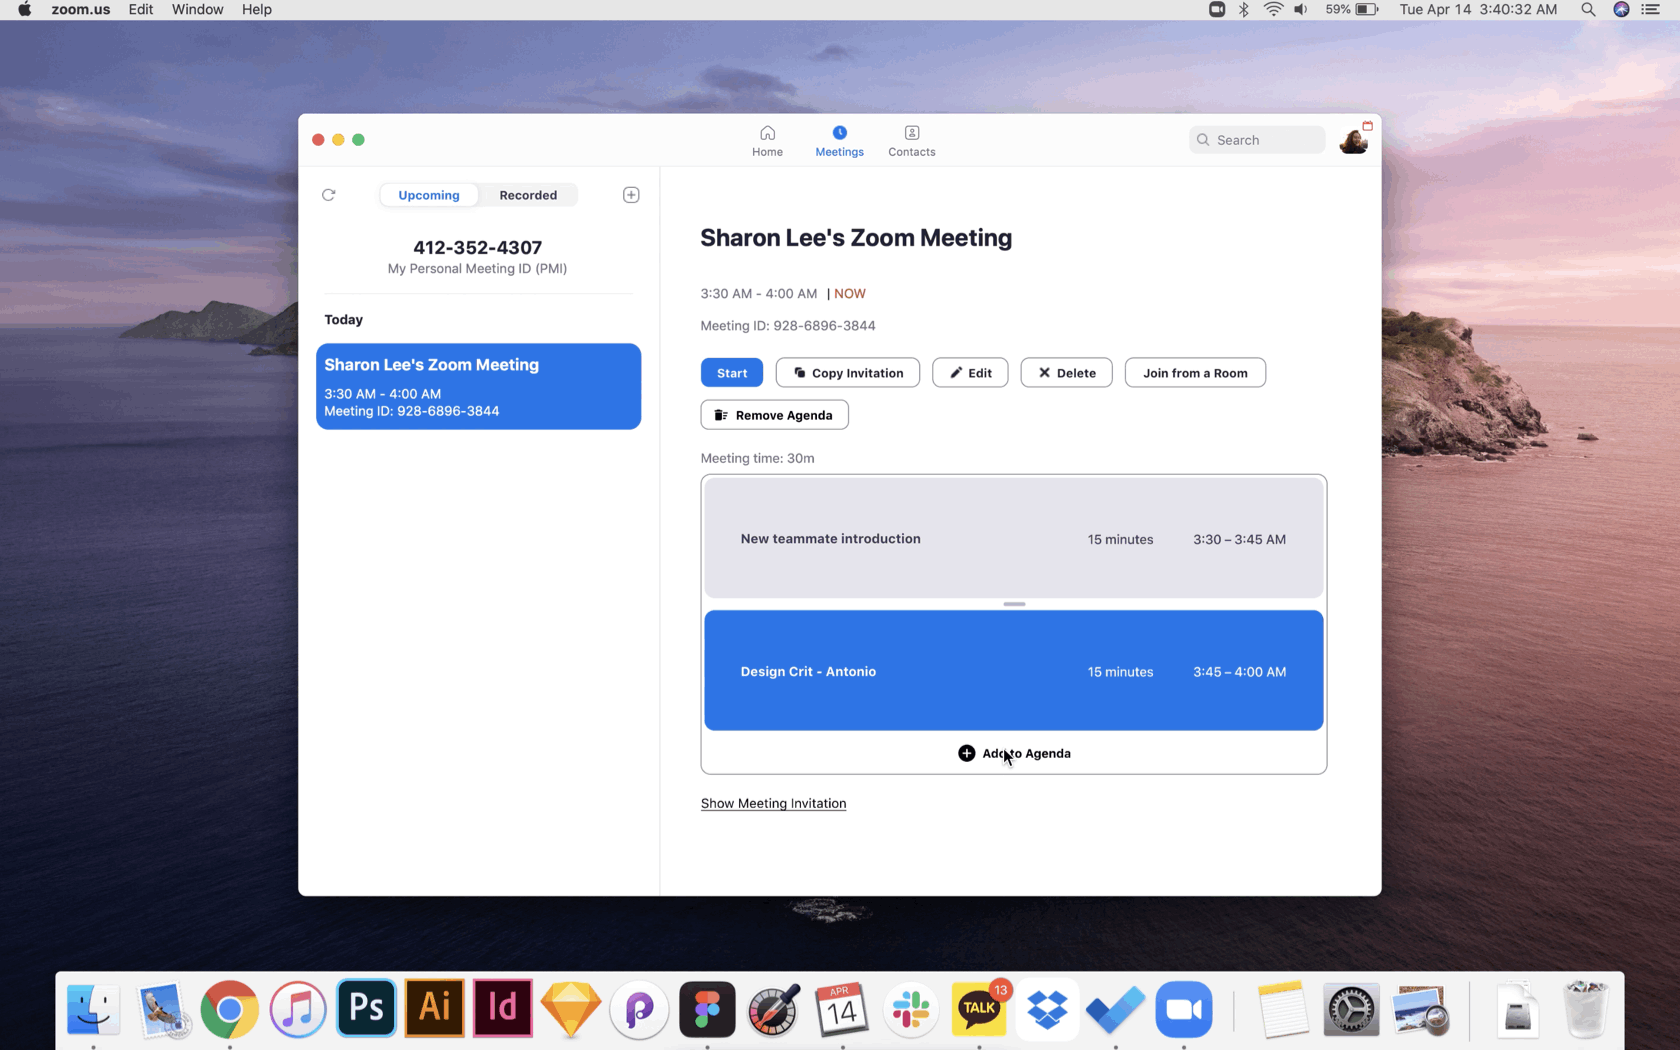This screenshot has height=1050, width=1680.
Task: Open Wi-Fi status menu
Action: (1273, 9)
